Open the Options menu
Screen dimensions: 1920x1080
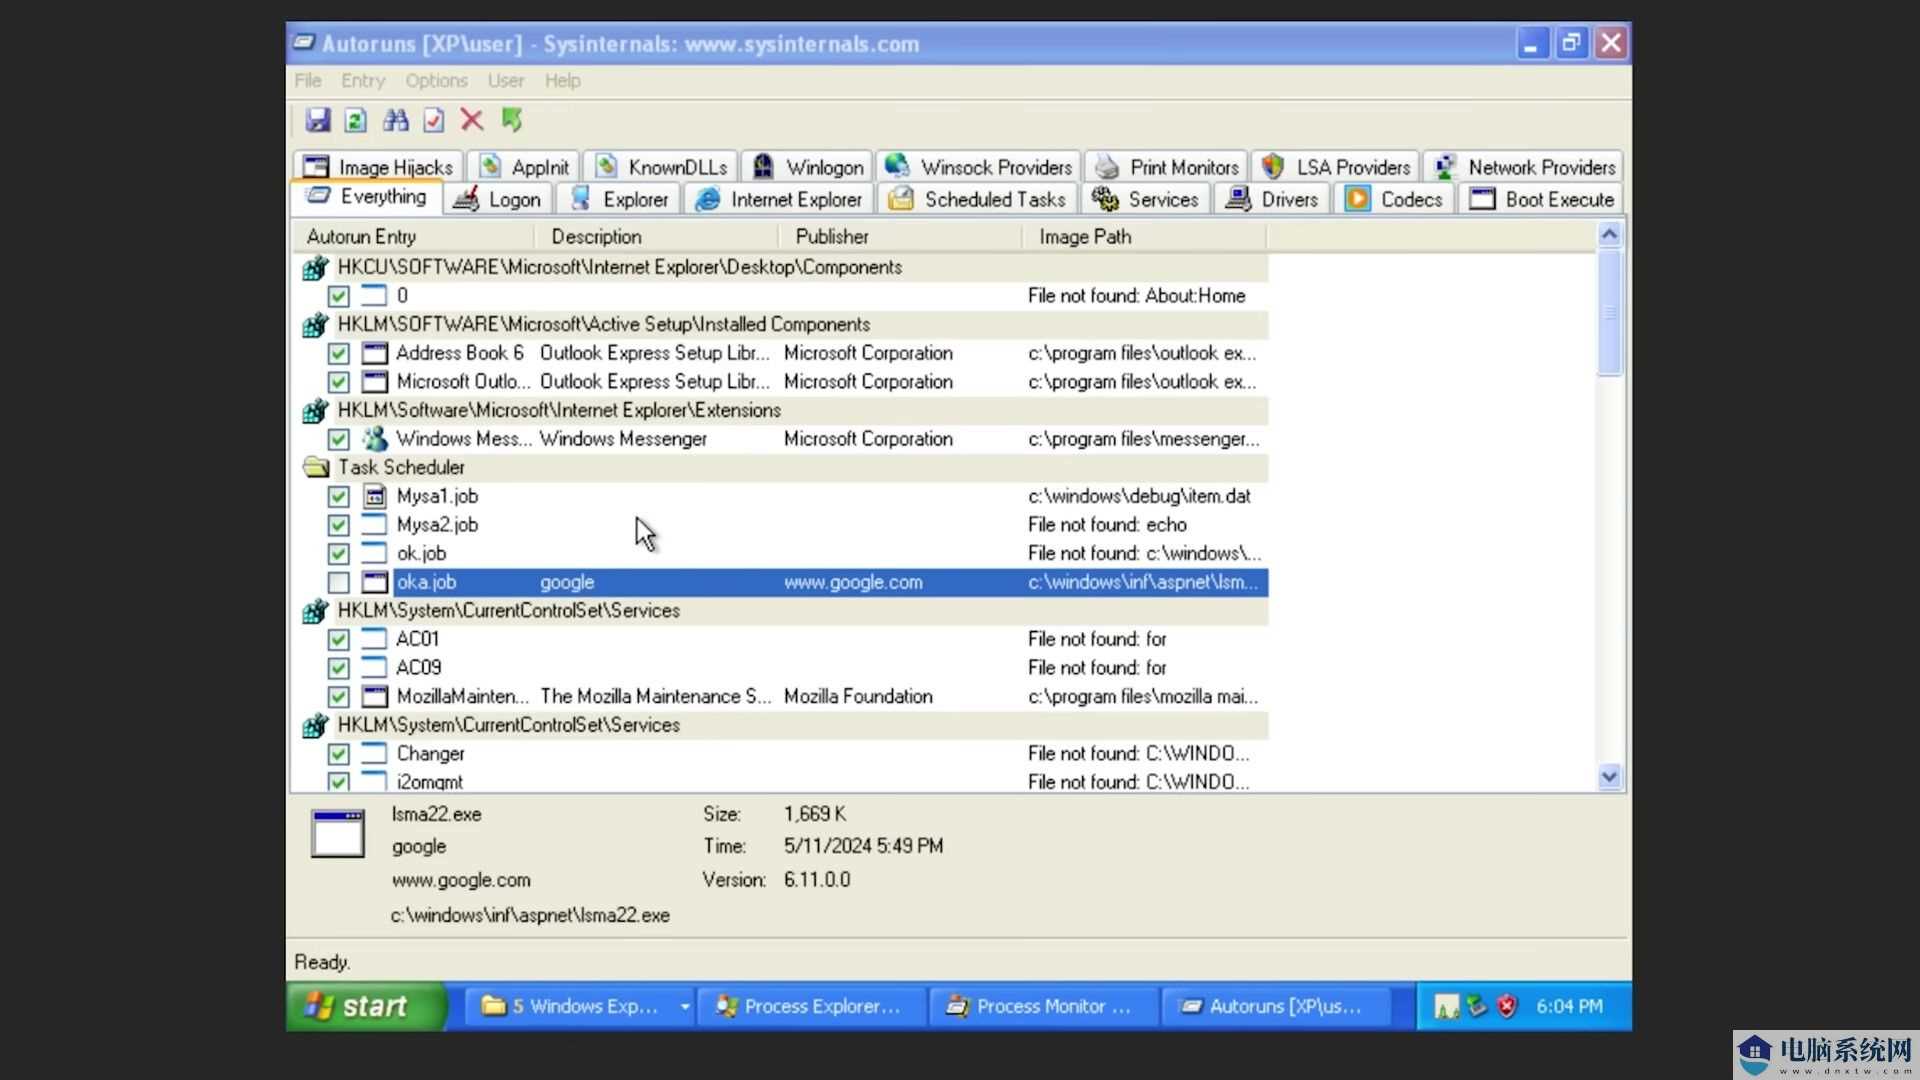pyautogui.click(x=436, y=80)
